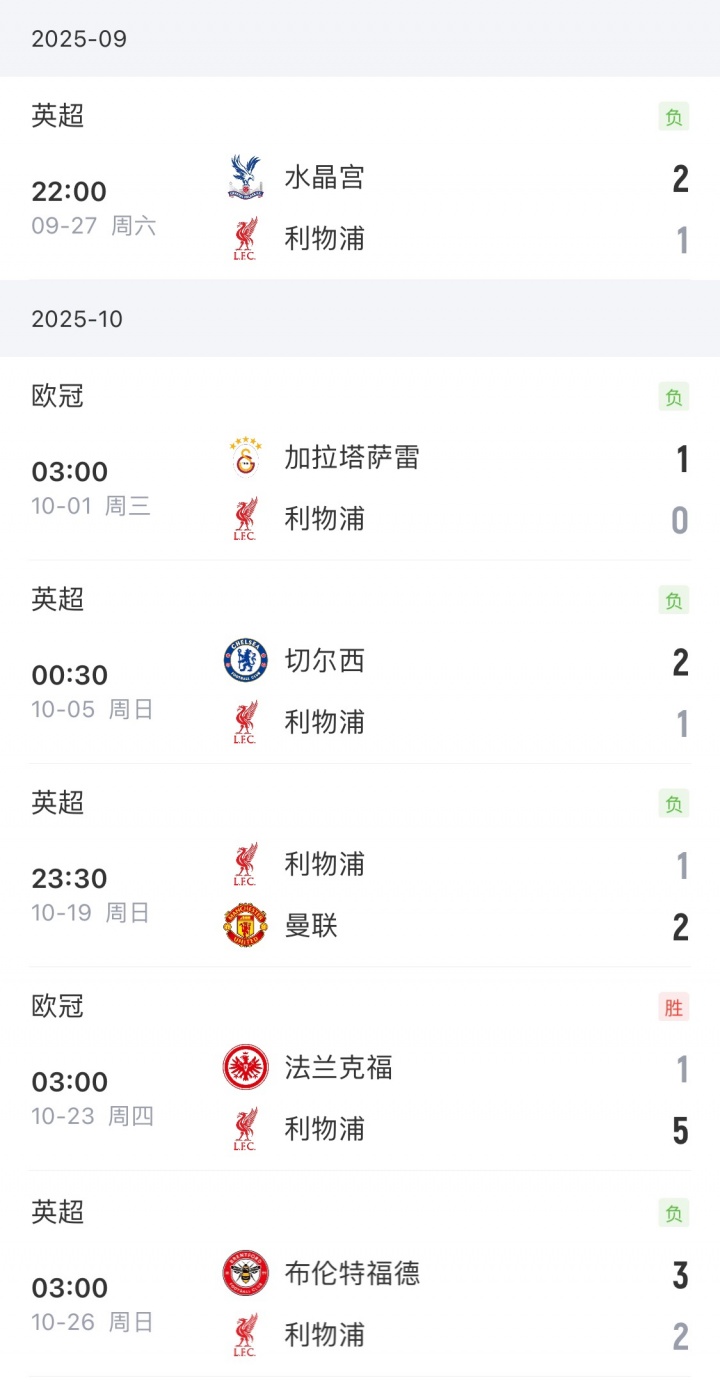Click Liverpool crest in Crystal Palace match

[245, 239]
